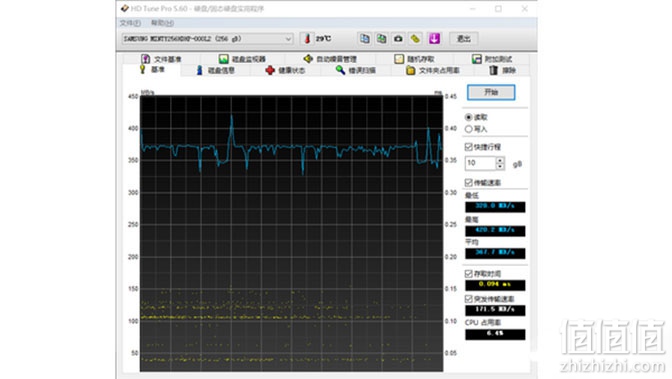Select the Read (读取) radio button
The height and width of the screenshot is (379, 672).
[x=468, y=117]
